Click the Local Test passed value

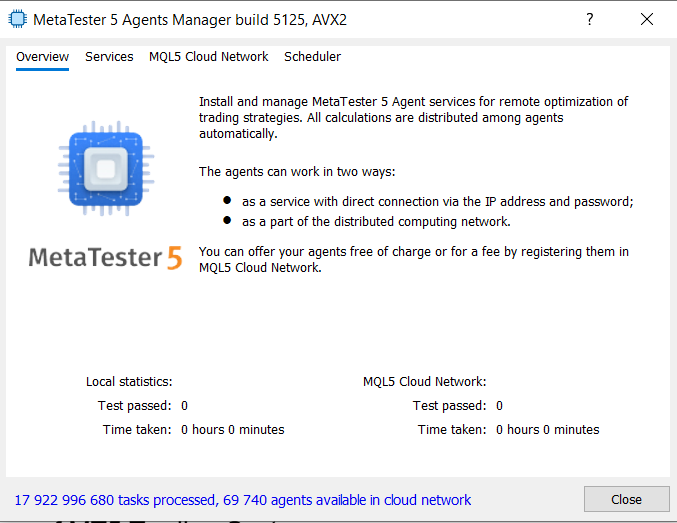click(x=184, y=406)
